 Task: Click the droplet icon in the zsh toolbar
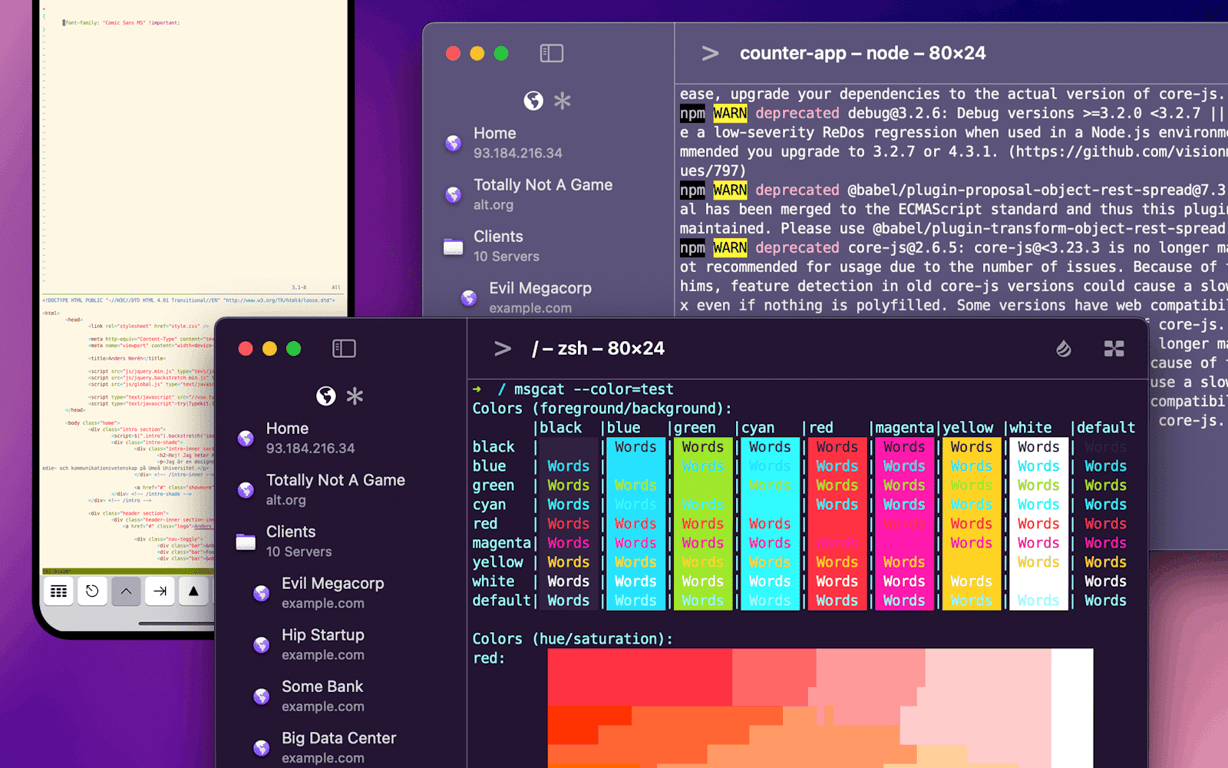point(1063,348)
